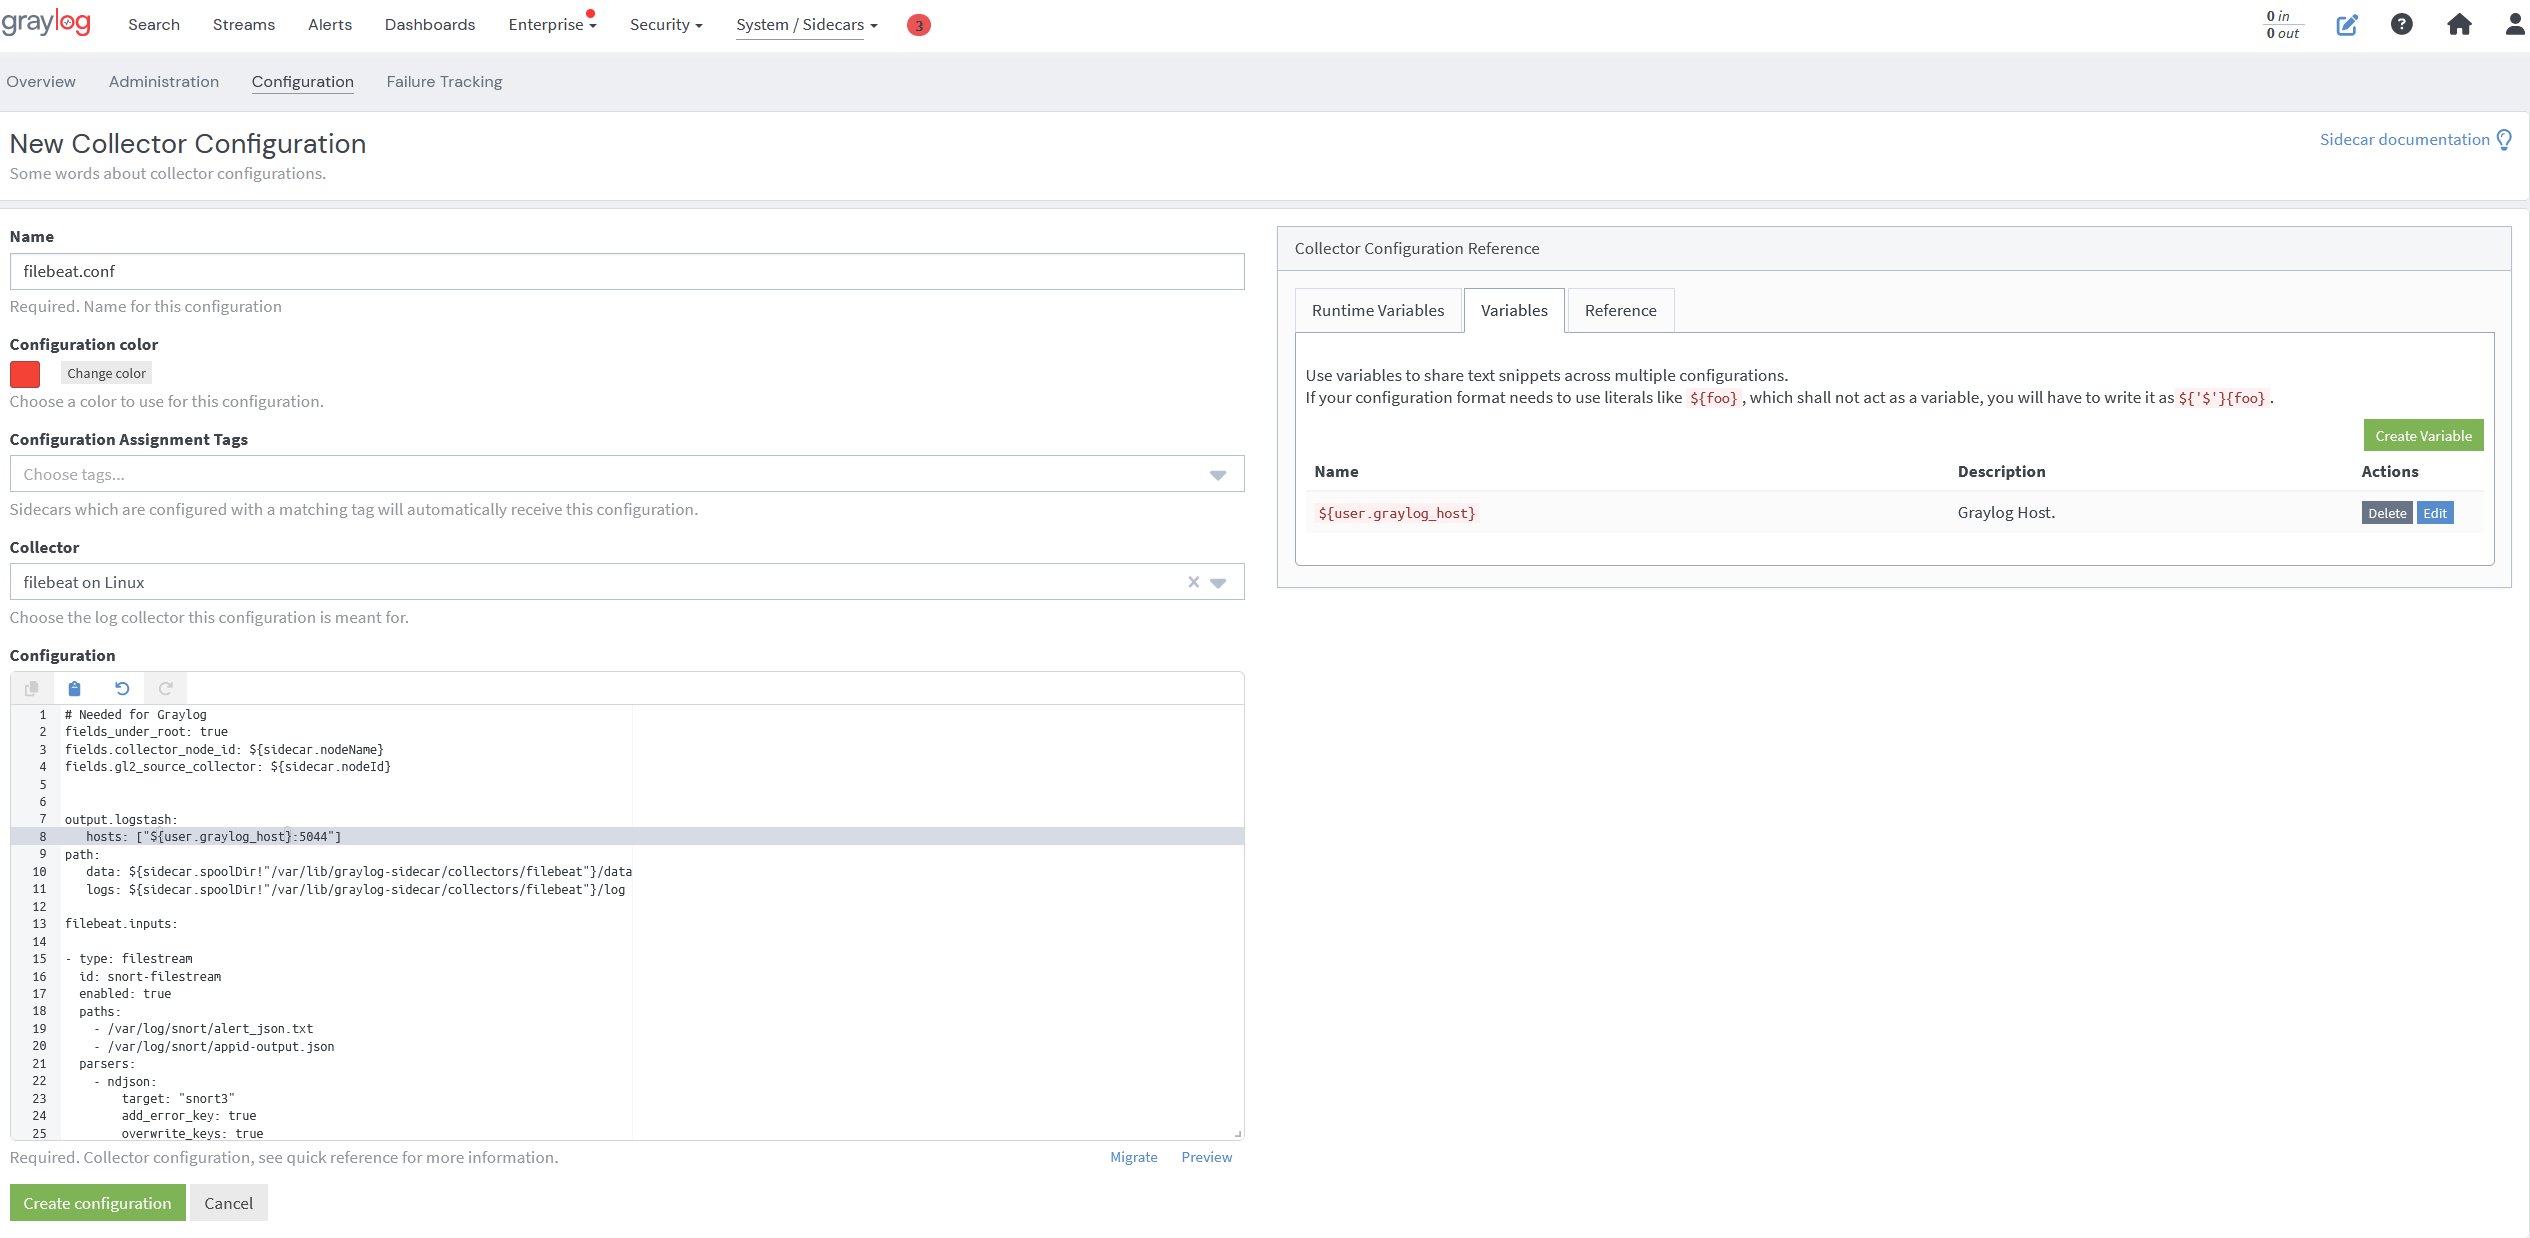Click the Change color button

pyautogui.click(x=106, y=373)
